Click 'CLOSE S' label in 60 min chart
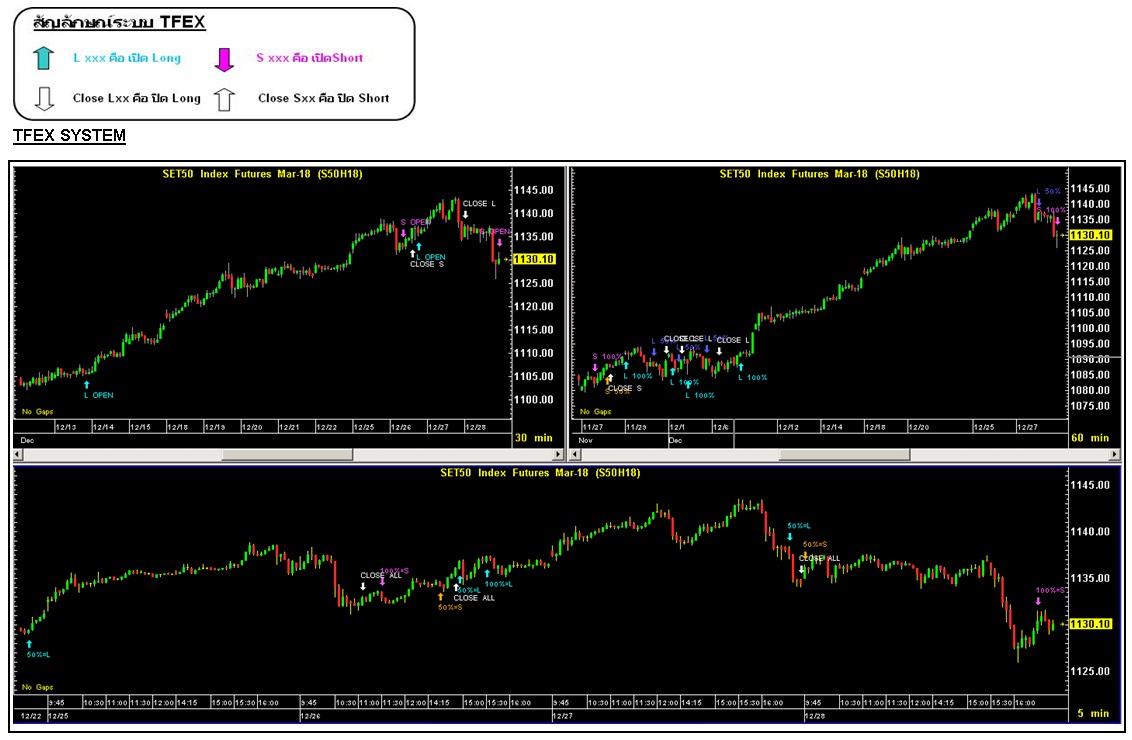 tap(624, 388)
